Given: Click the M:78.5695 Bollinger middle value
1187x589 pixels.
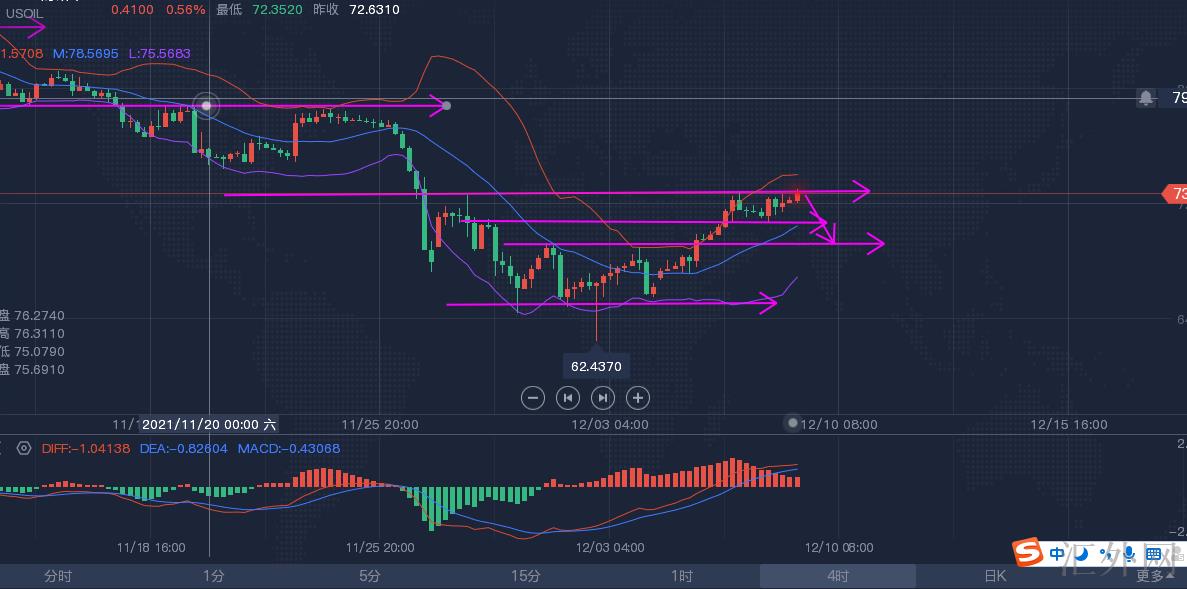Looking at the screenshot, I should point(85,54).
